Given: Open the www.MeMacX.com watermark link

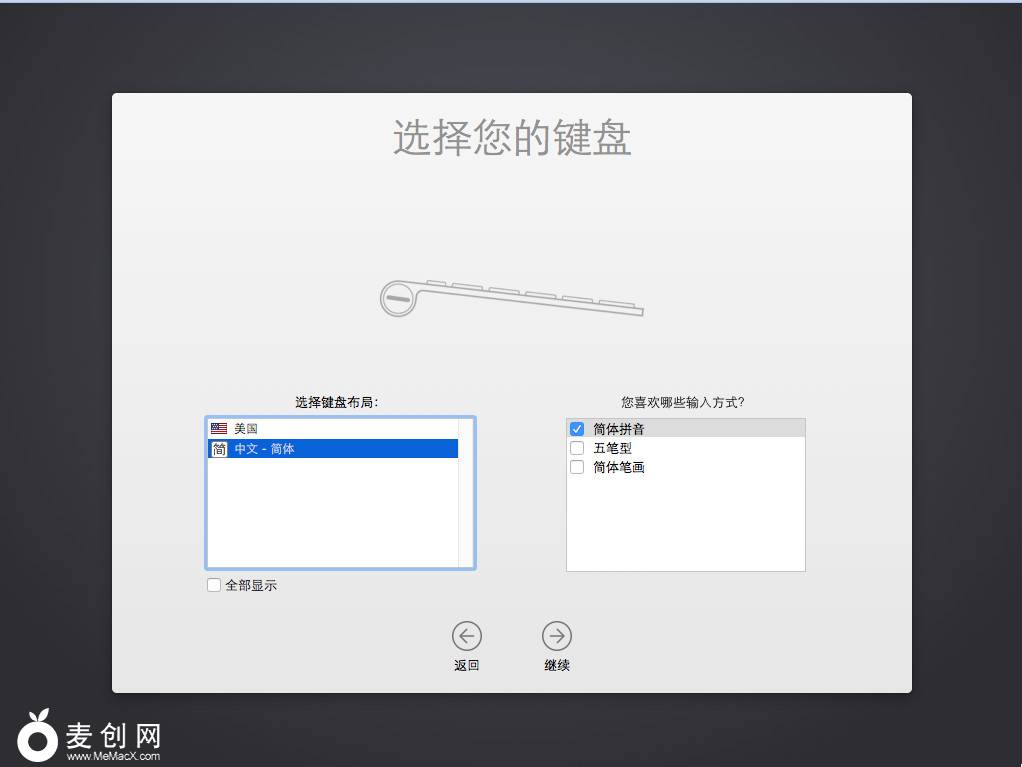Looking at the screenshot, I should 113,757.
